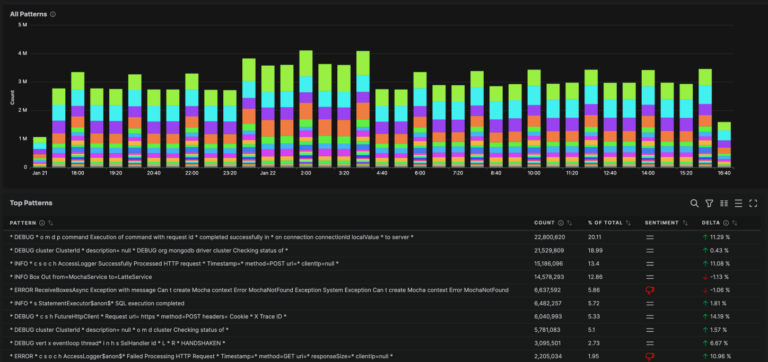Click the info icon next to COUNT header
768x362 pixels.
click(x=560, y=223)
